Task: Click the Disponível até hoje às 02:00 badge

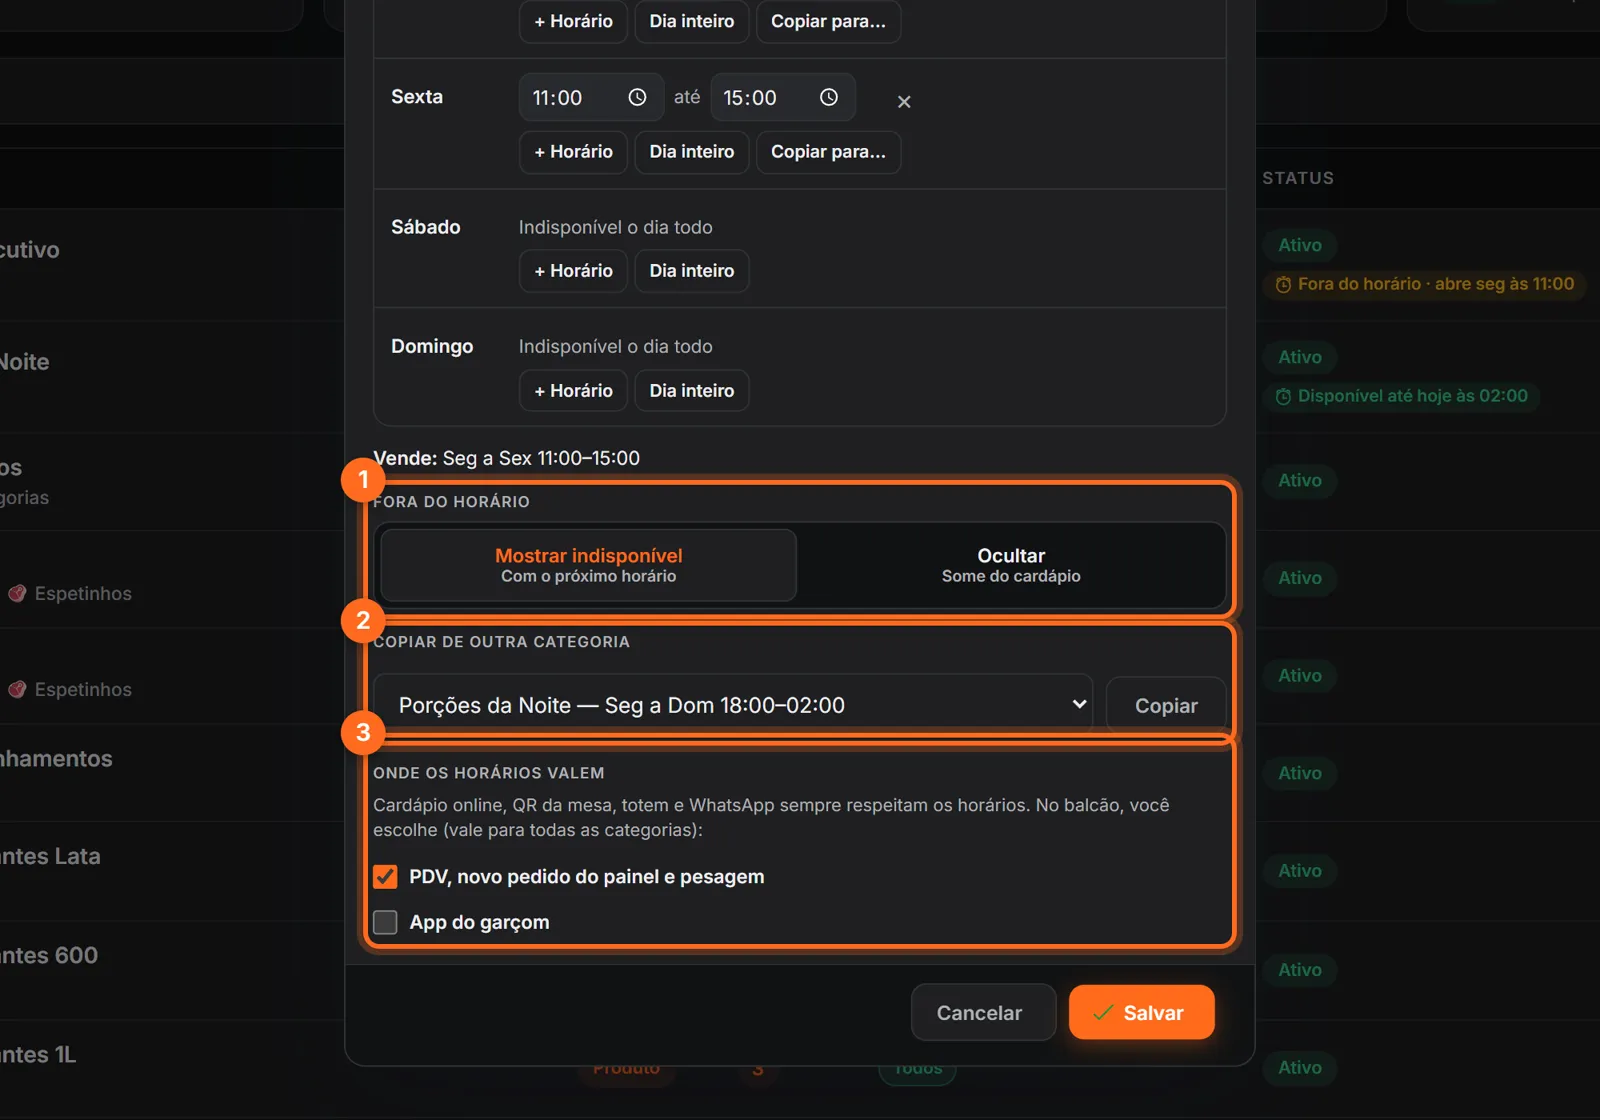Action: [1402, 396]
